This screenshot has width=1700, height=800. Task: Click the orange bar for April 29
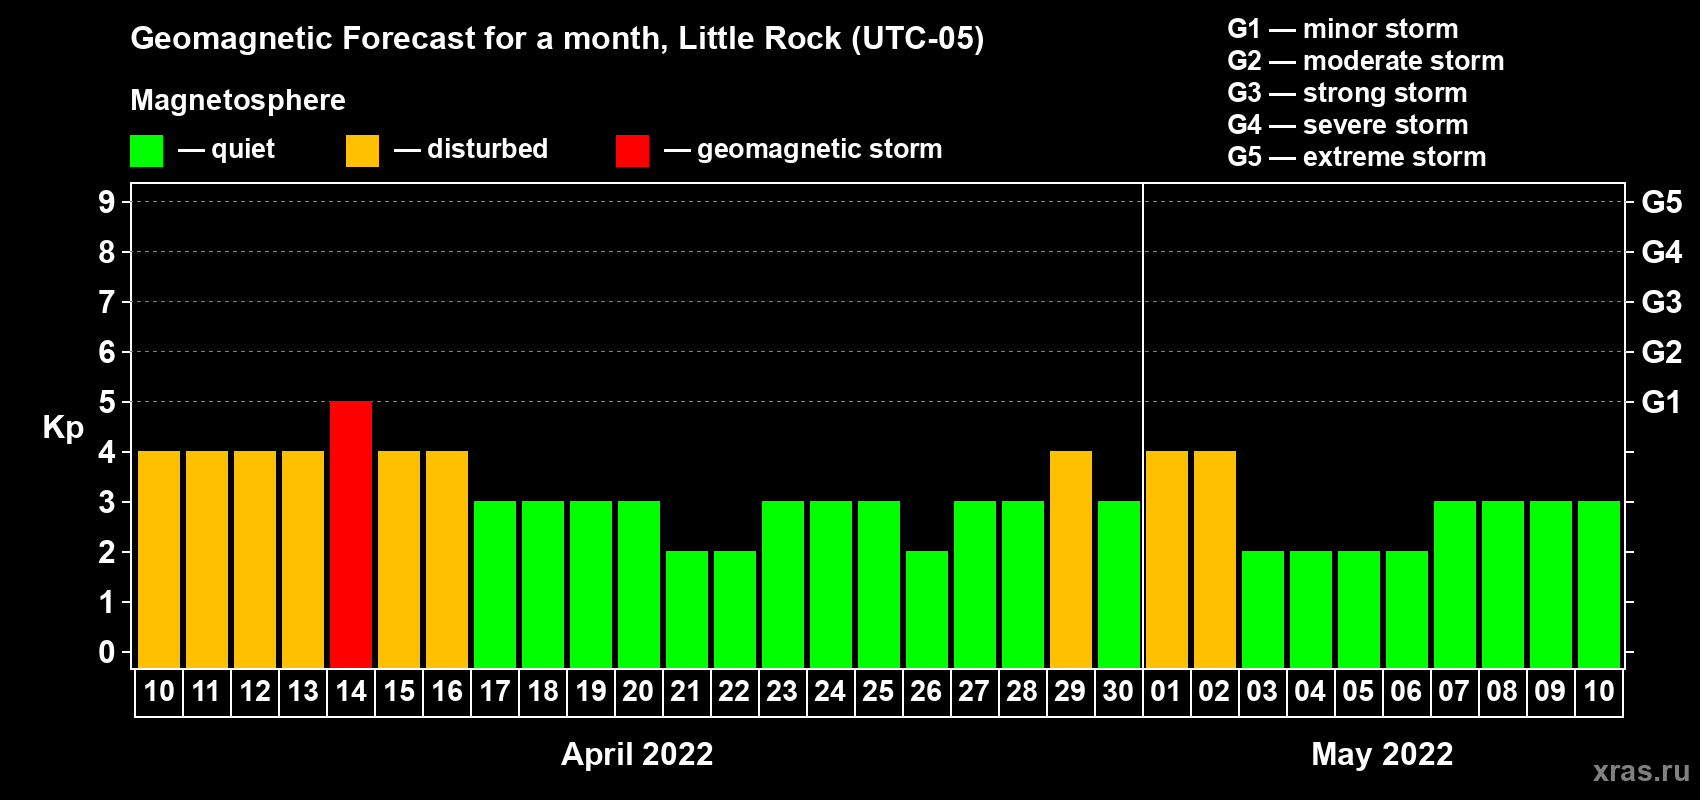pyautogui.click(x=1071, y=559)
